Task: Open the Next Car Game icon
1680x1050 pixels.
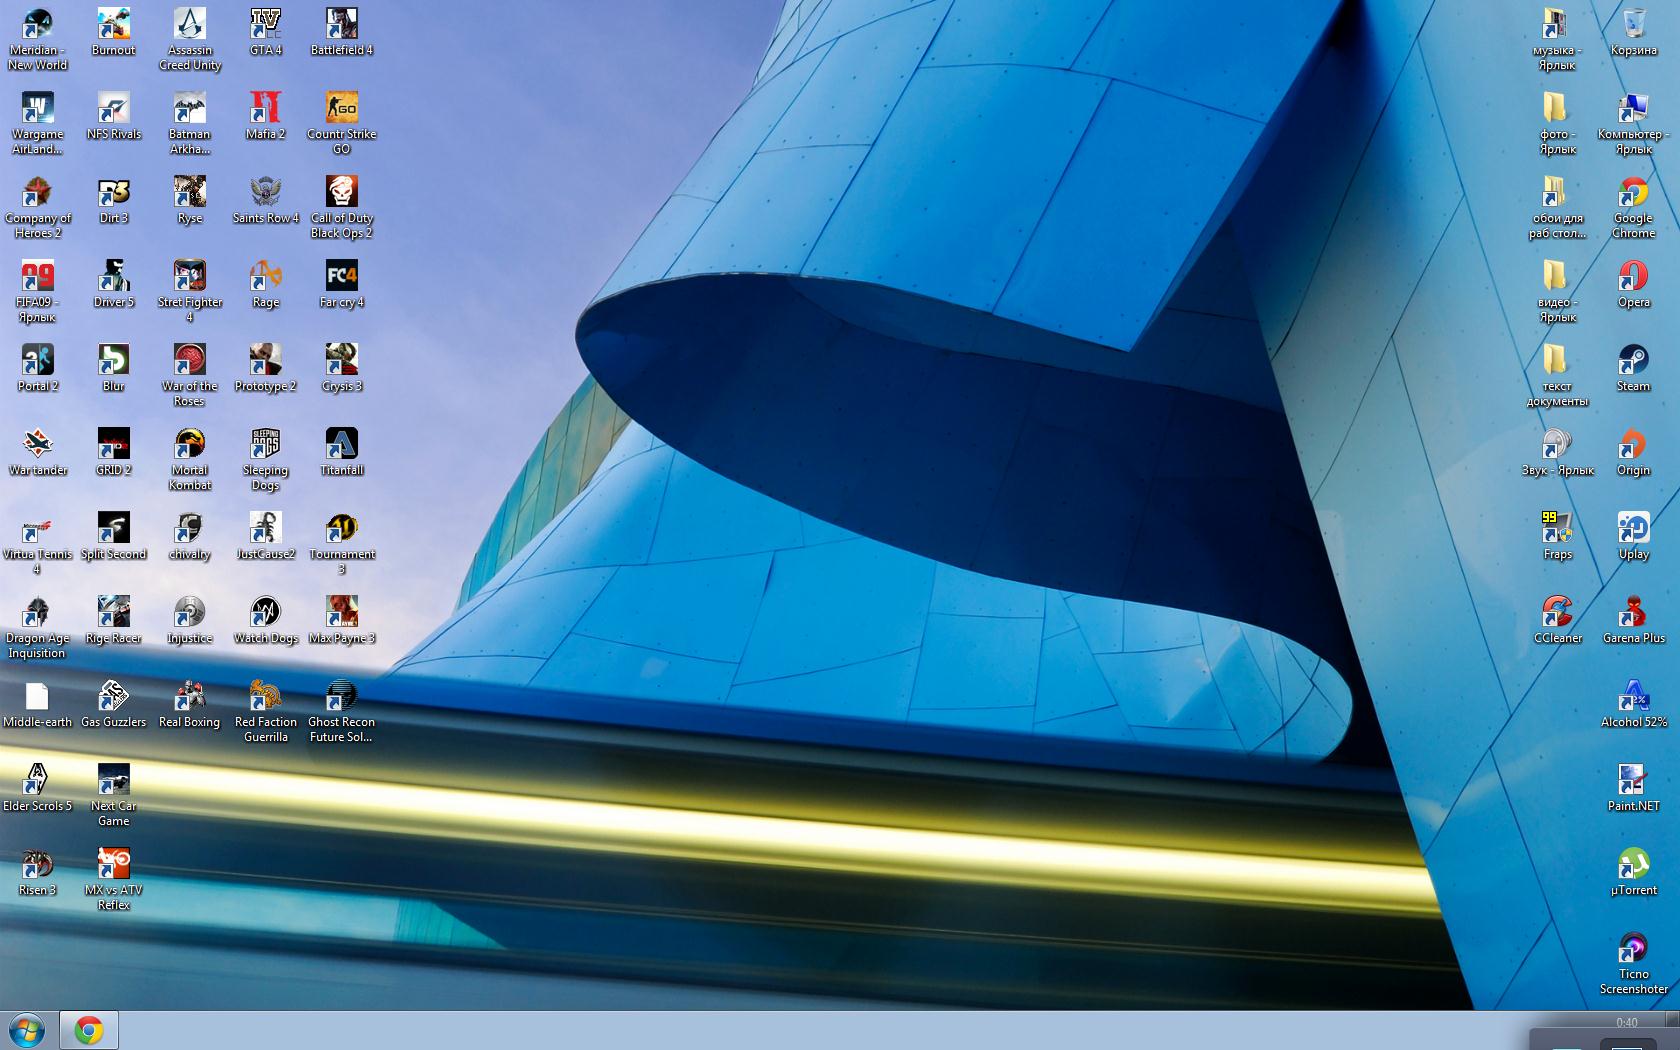Action: coord(113,795)
